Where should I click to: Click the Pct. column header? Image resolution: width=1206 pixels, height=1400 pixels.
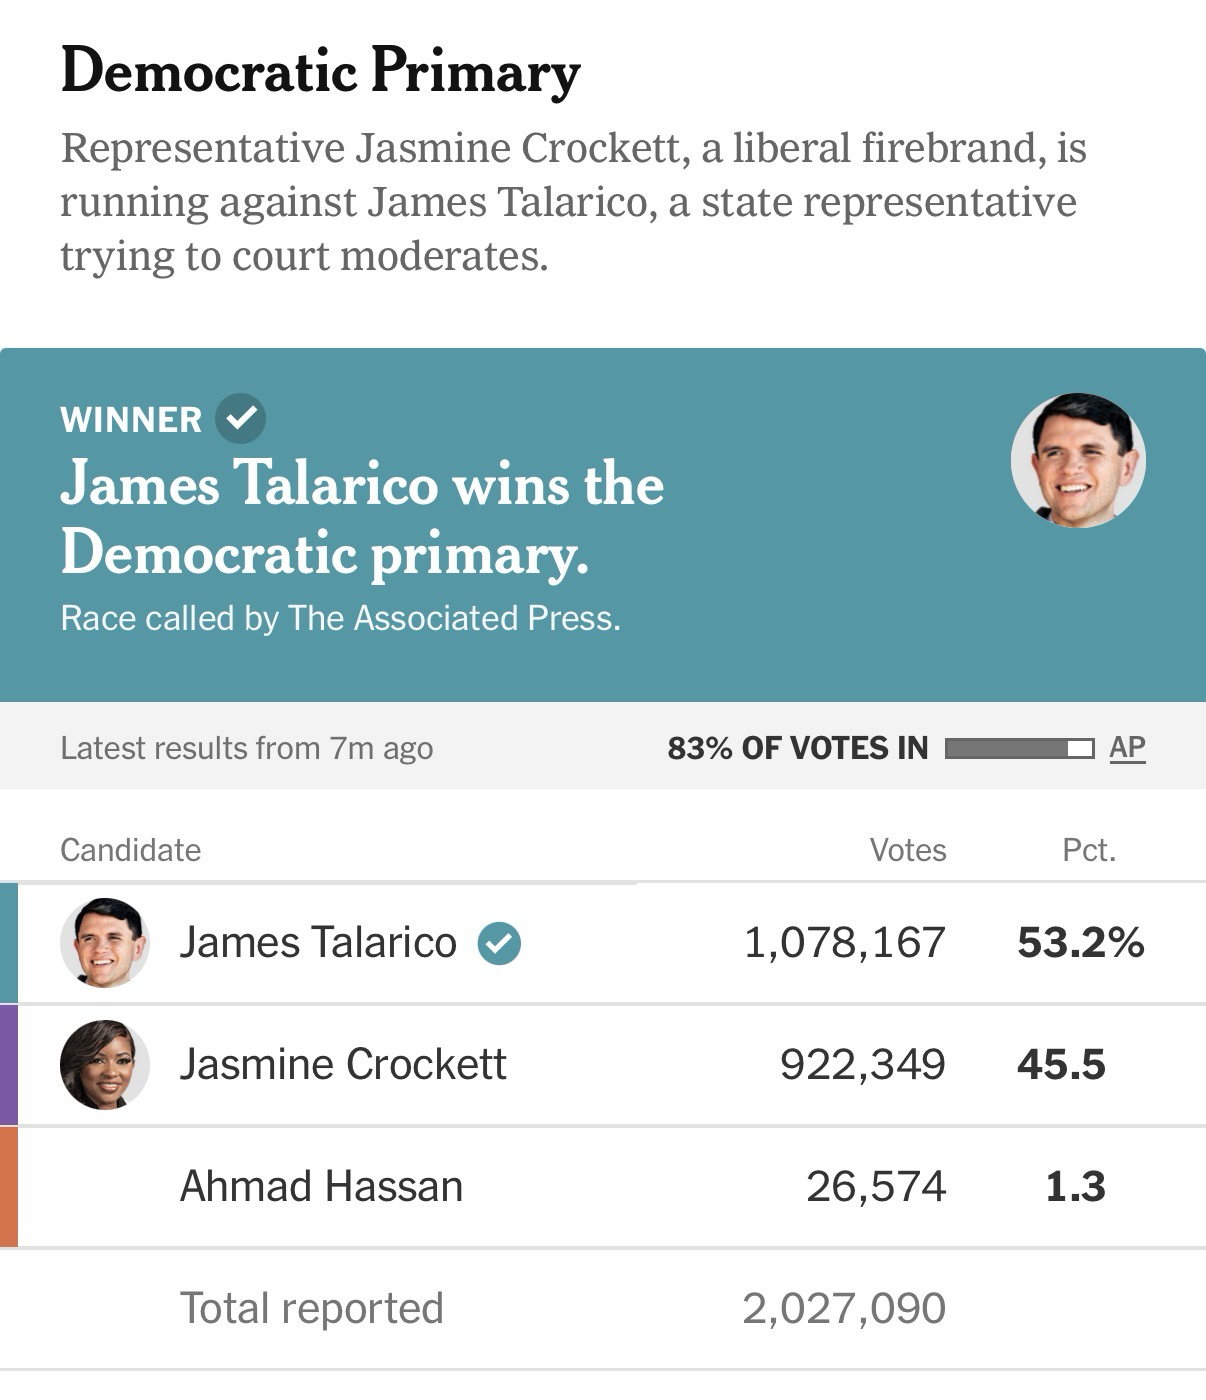tap(1088, 850)
